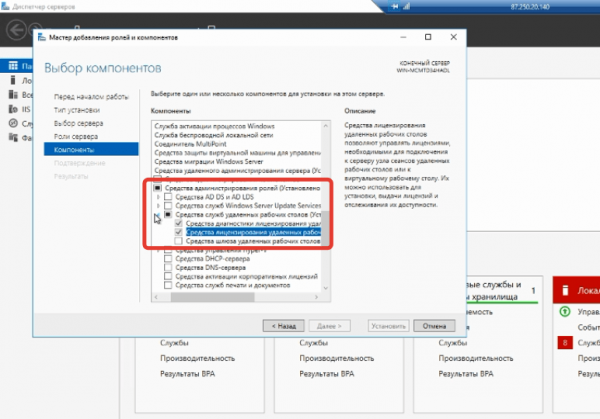Check Средства AD DS и AD LDS
Screen dimensions: 600x419
coord(168,197)
